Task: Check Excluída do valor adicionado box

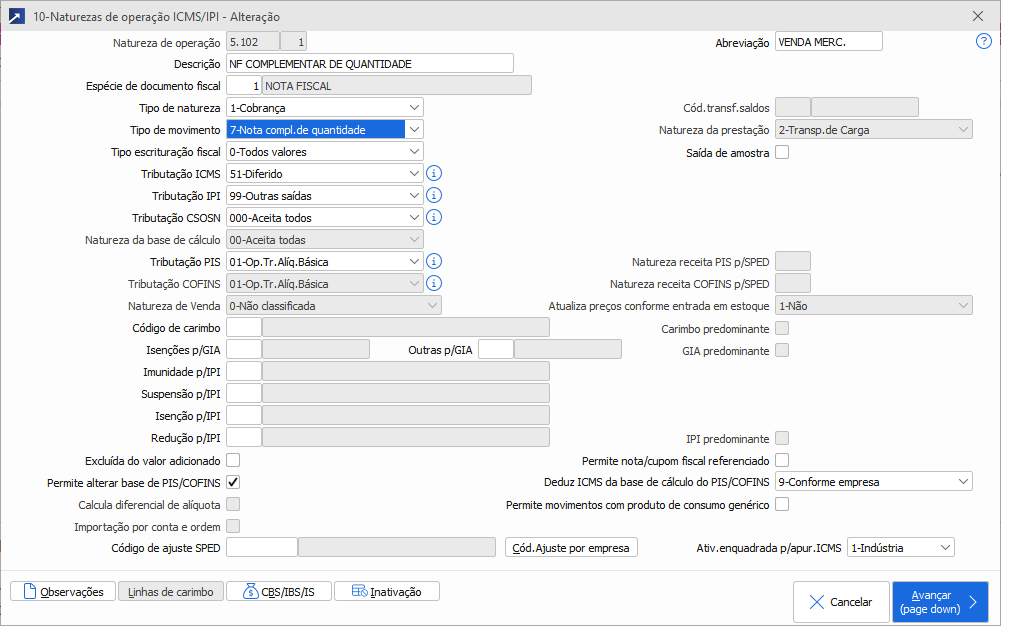Action: pyautogui.click(x=233, y=460)
